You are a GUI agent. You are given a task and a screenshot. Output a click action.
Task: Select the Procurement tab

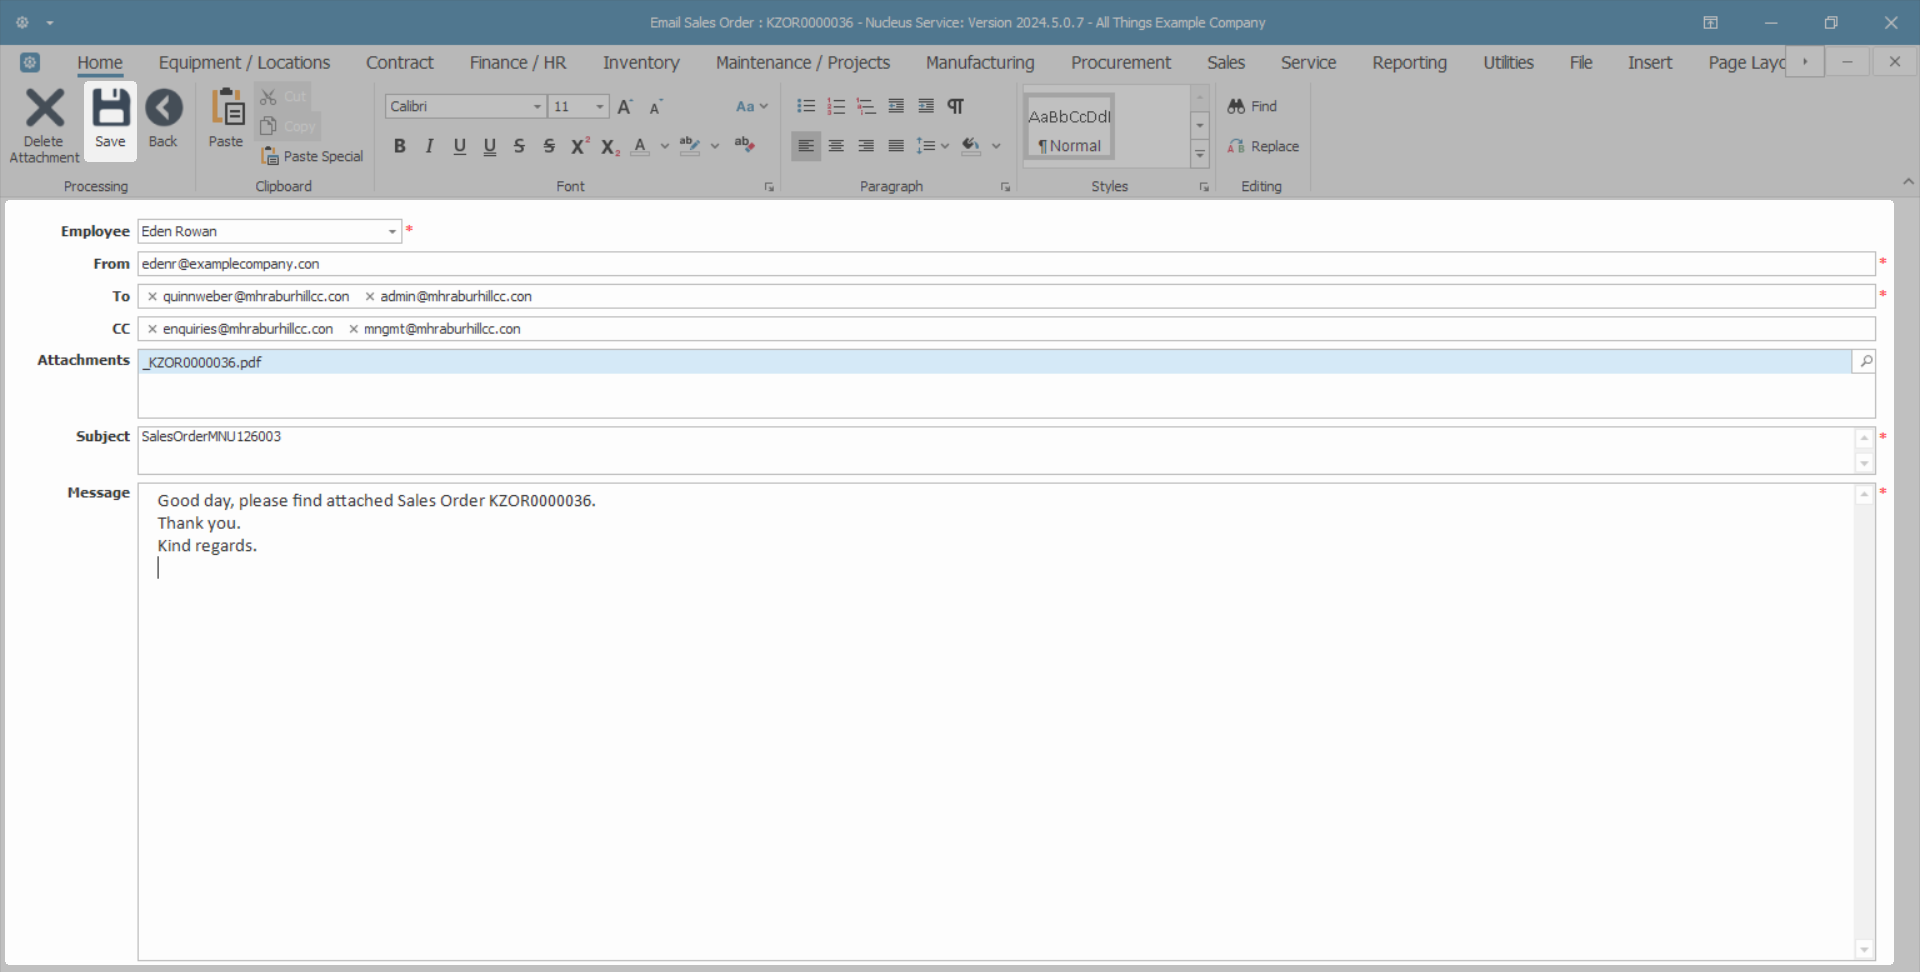1121,62
